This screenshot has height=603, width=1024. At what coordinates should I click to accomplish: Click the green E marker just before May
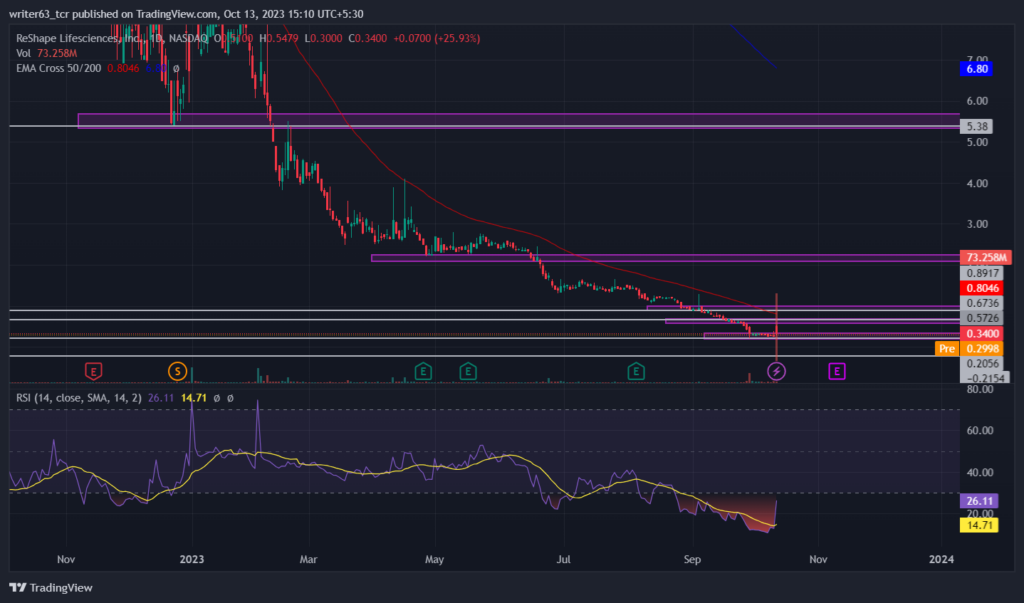(x=423, y=372)
